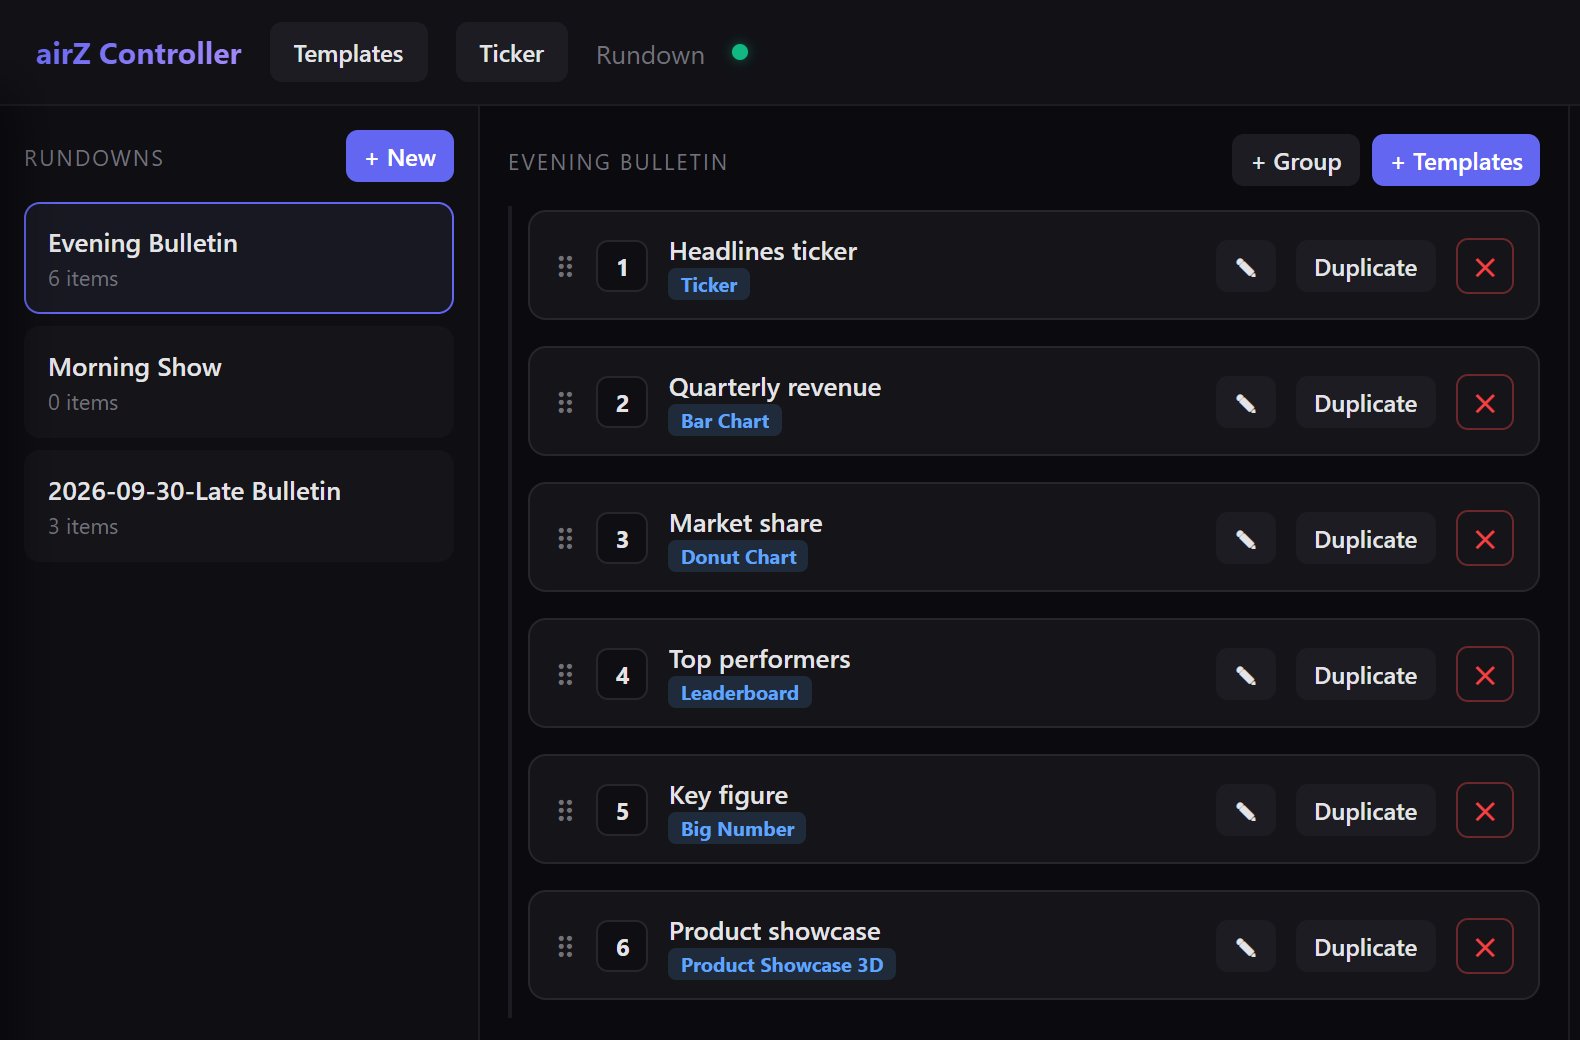Grab Product showcase drag handle
Viewport: 1580px width, 1040px height.
(565, 947)
